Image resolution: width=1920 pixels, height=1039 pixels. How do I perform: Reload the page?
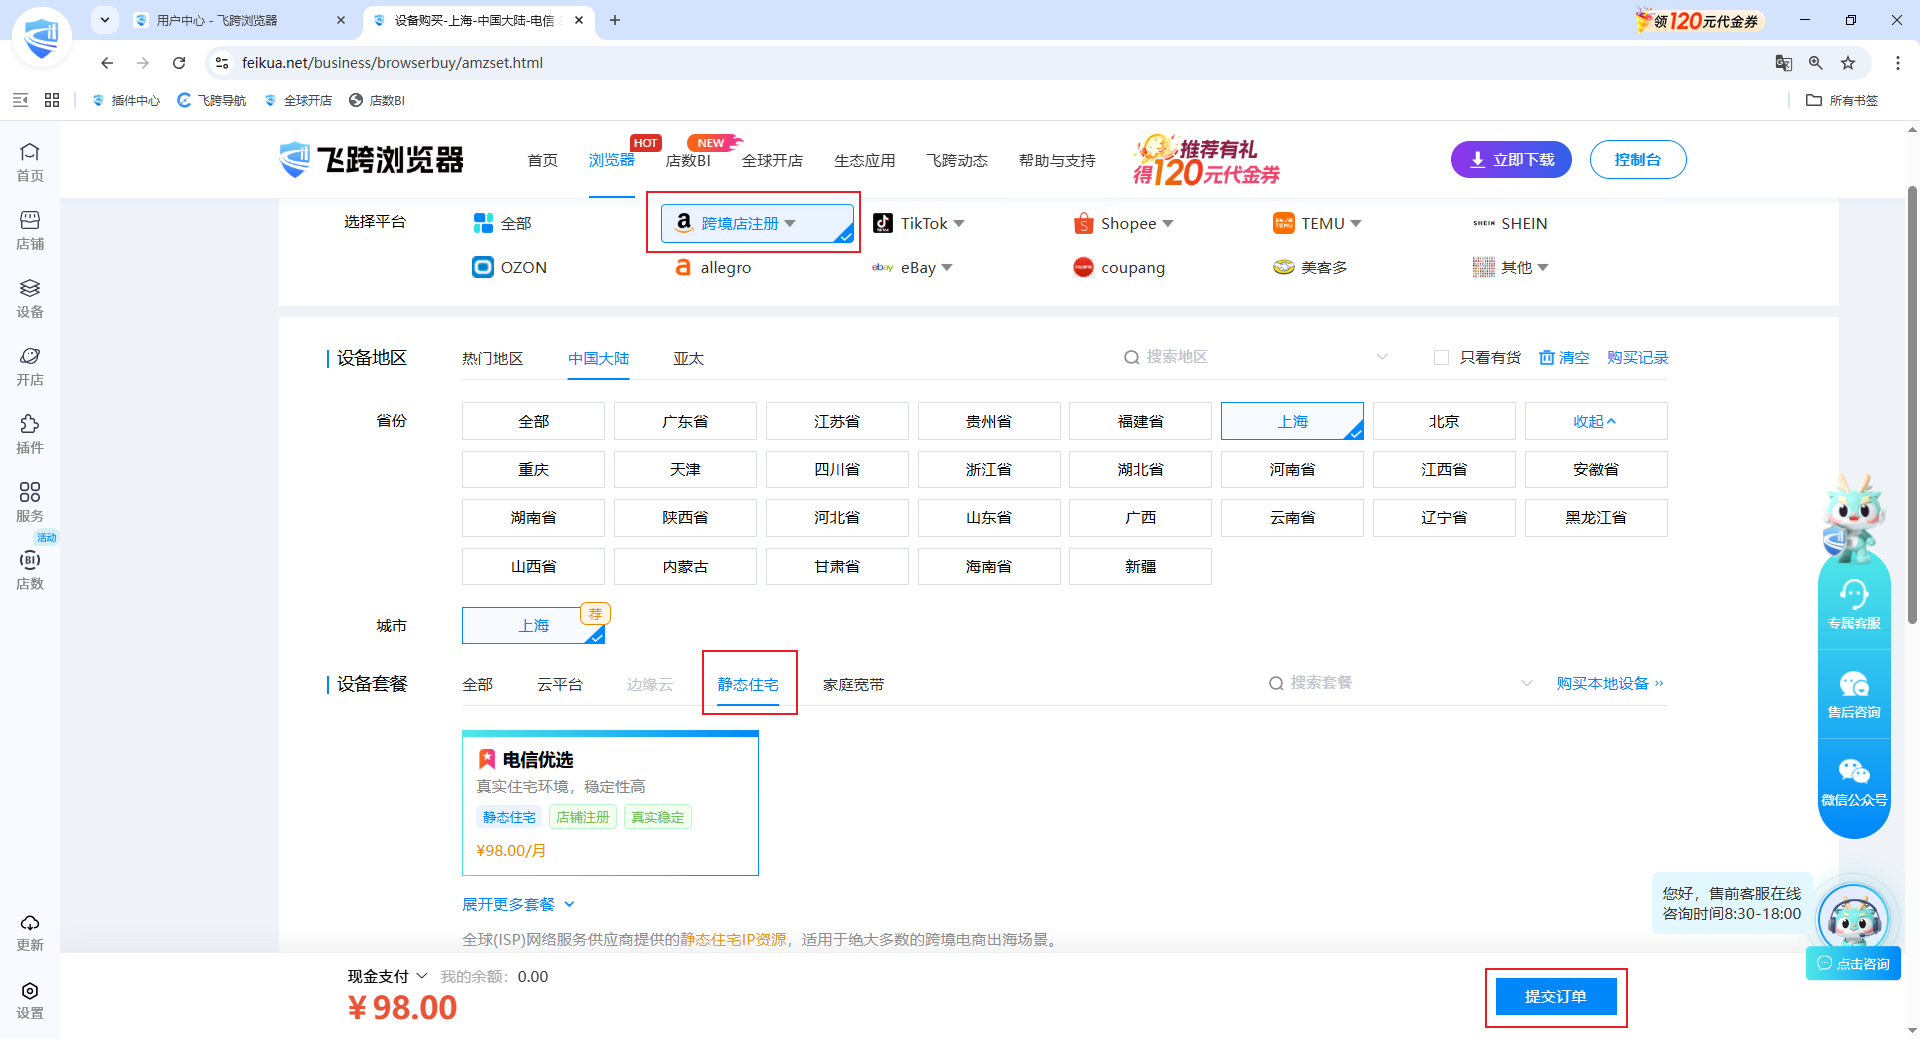pyautogui.click(x=179, y=63)
